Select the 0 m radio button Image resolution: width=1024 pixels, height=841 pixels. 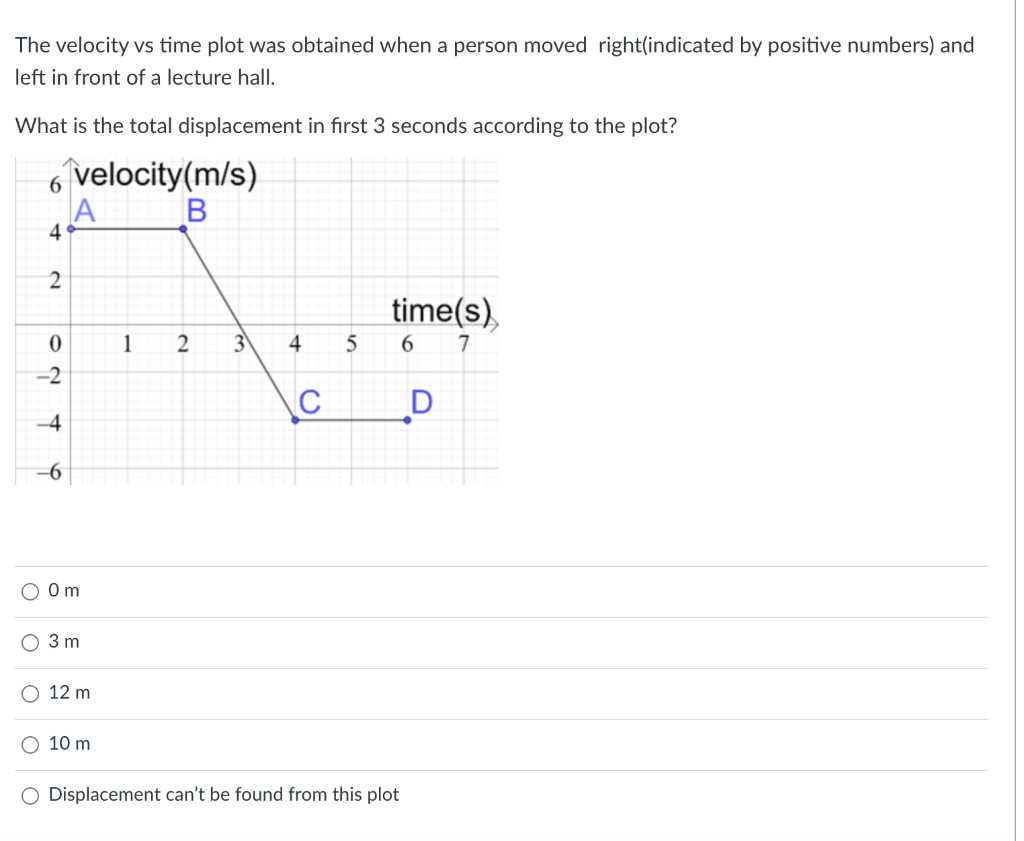(30, 591)
